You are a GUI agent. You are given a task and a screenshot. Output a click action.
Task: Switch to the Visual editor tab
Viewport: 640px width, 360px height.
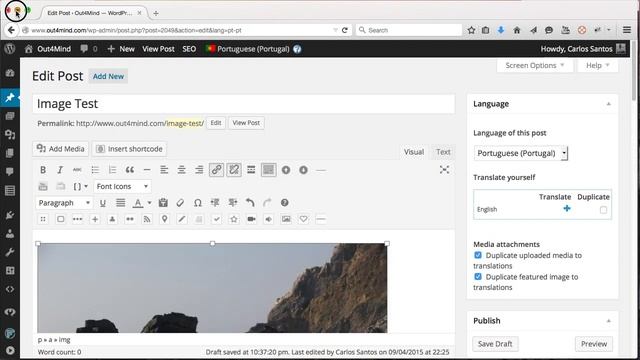point(414,152)
